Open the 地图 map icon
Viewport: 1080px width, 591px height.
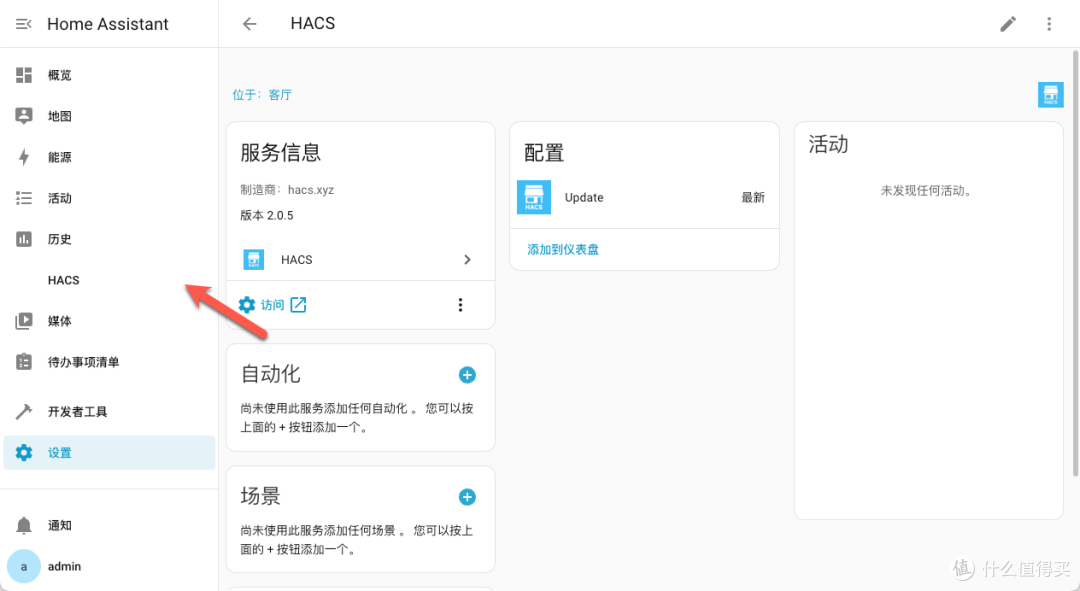[x=24, y=116]
